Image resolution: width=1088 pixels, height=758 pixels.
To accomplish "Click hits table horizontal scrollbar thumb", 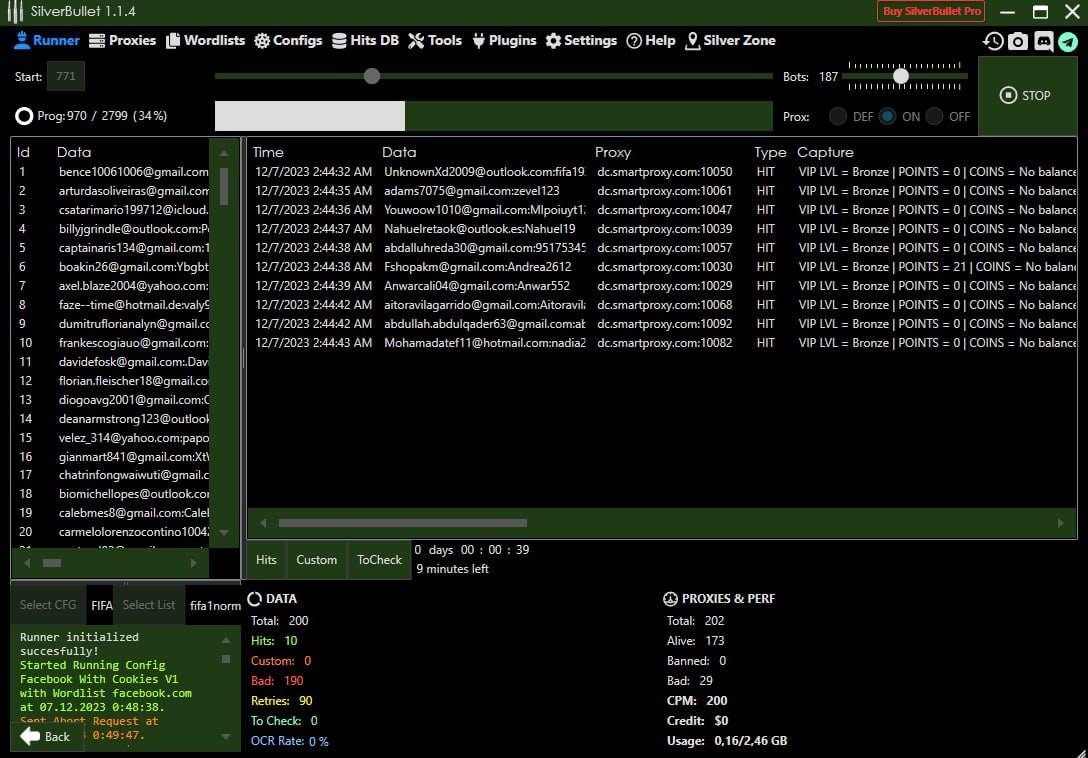I will point(402,523).
